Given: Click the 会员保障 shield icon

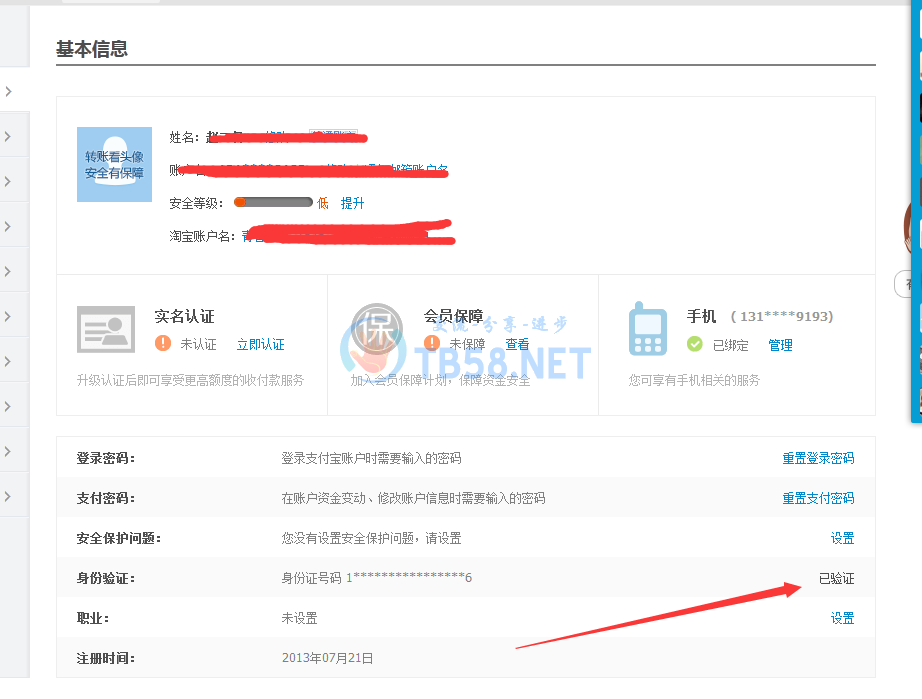Looking at the screenshot, I should (377, 329).
